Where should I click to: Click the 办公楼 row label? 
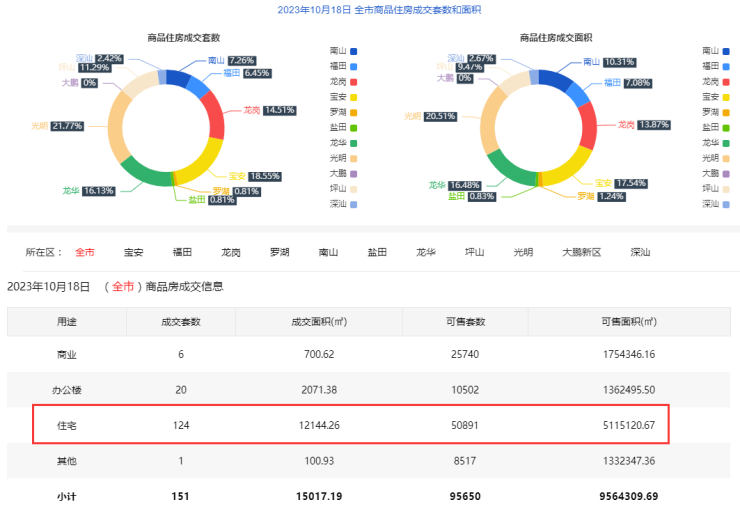point(67,390)
